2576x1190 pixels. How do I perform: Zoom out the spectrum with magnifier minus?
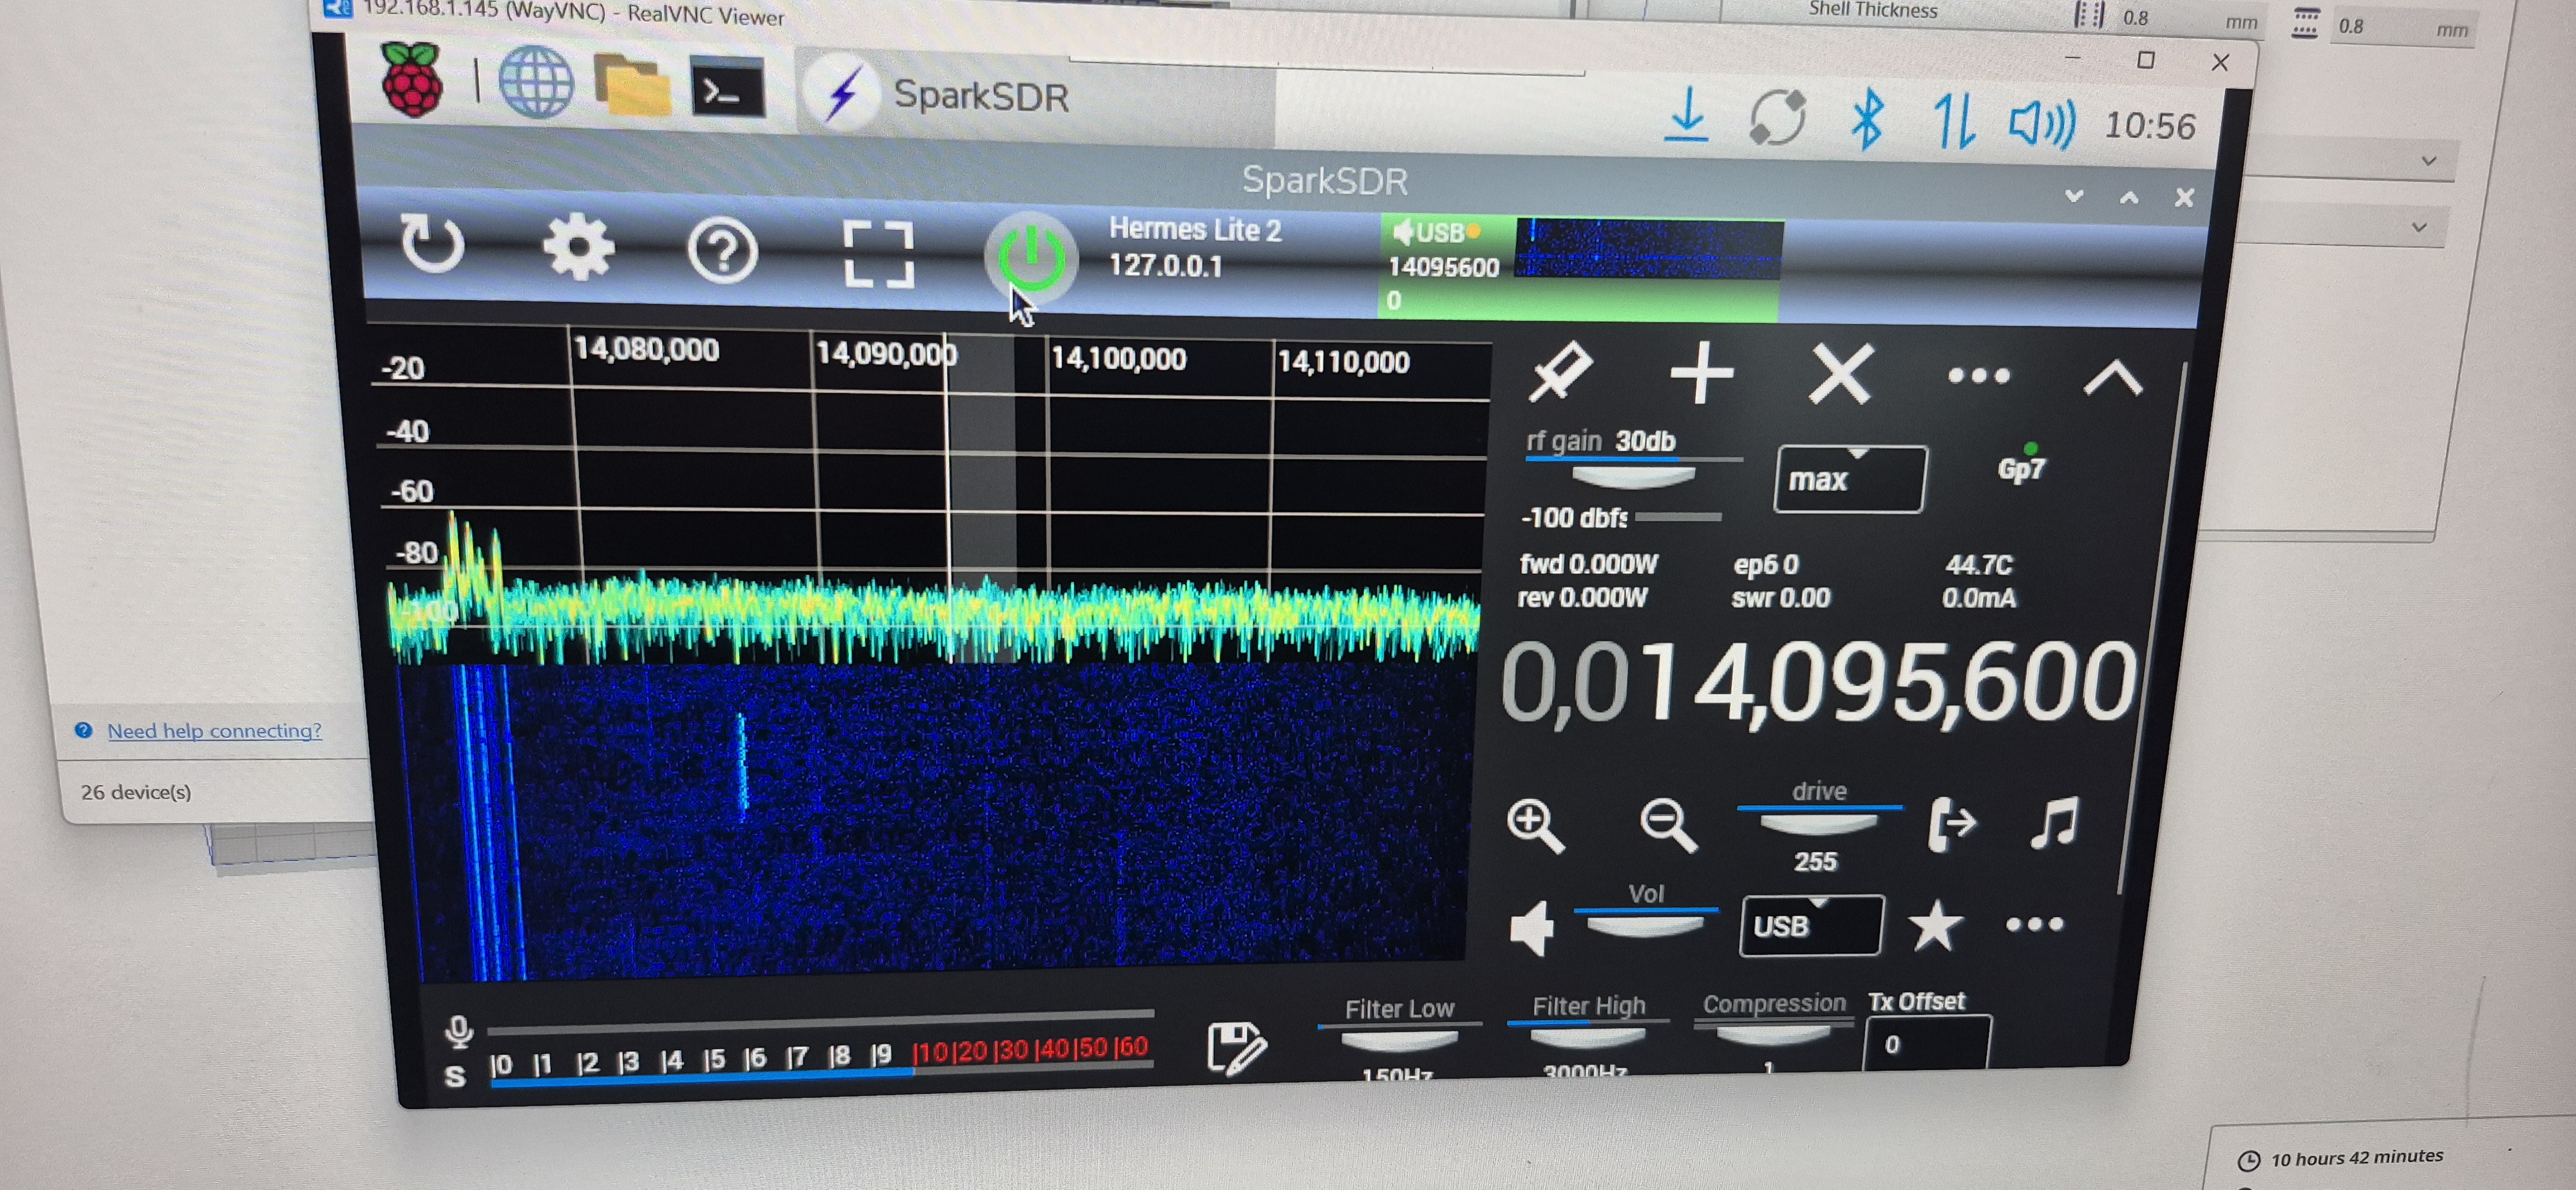point(1667,825)
